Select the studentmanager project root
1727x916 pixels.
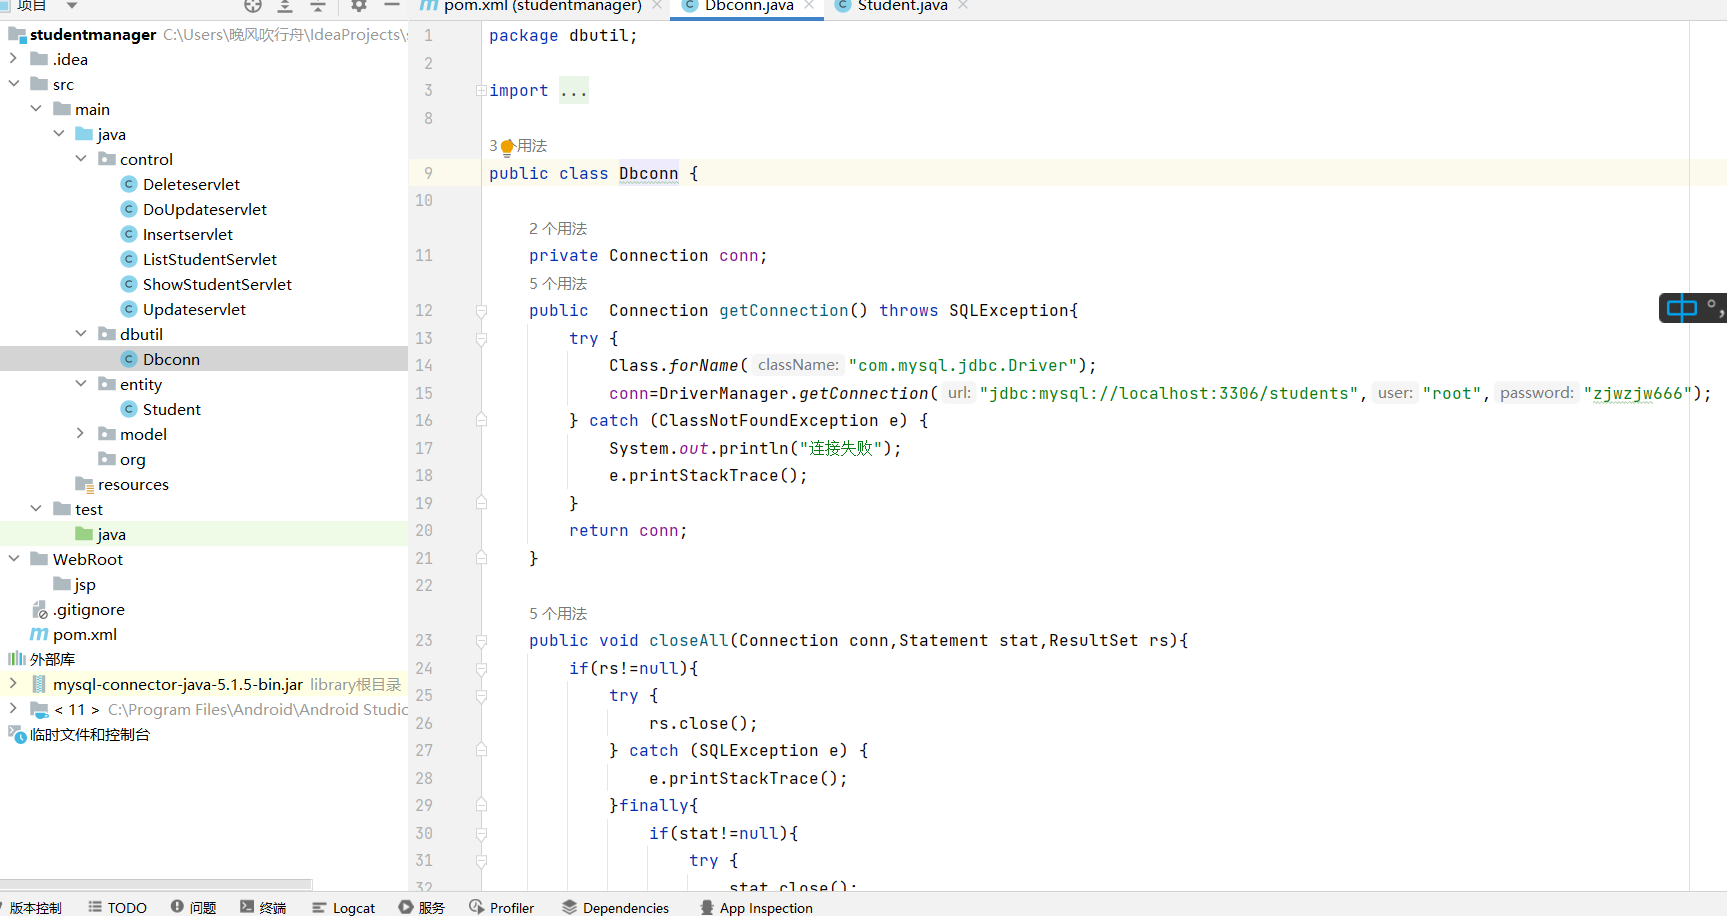tap(93, 34)
